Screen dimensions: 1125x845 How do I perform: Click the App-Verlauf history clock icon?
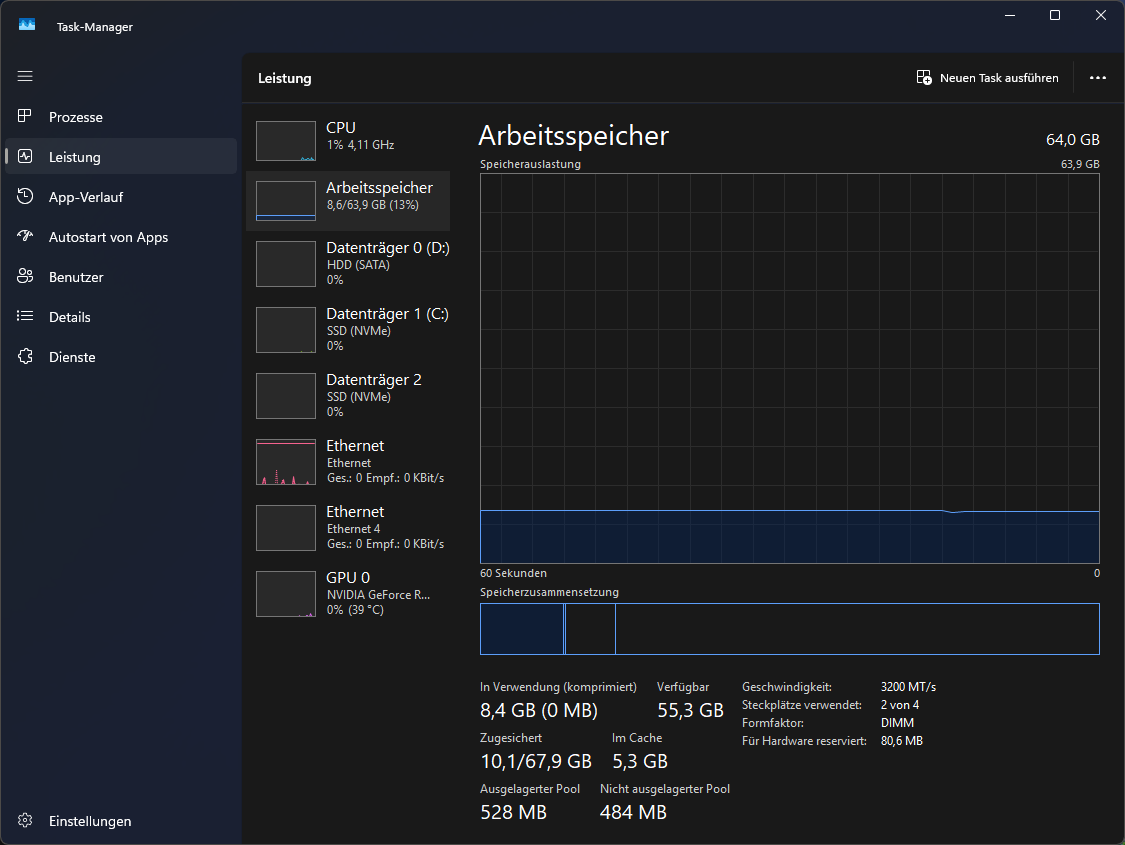pos(25,197)
